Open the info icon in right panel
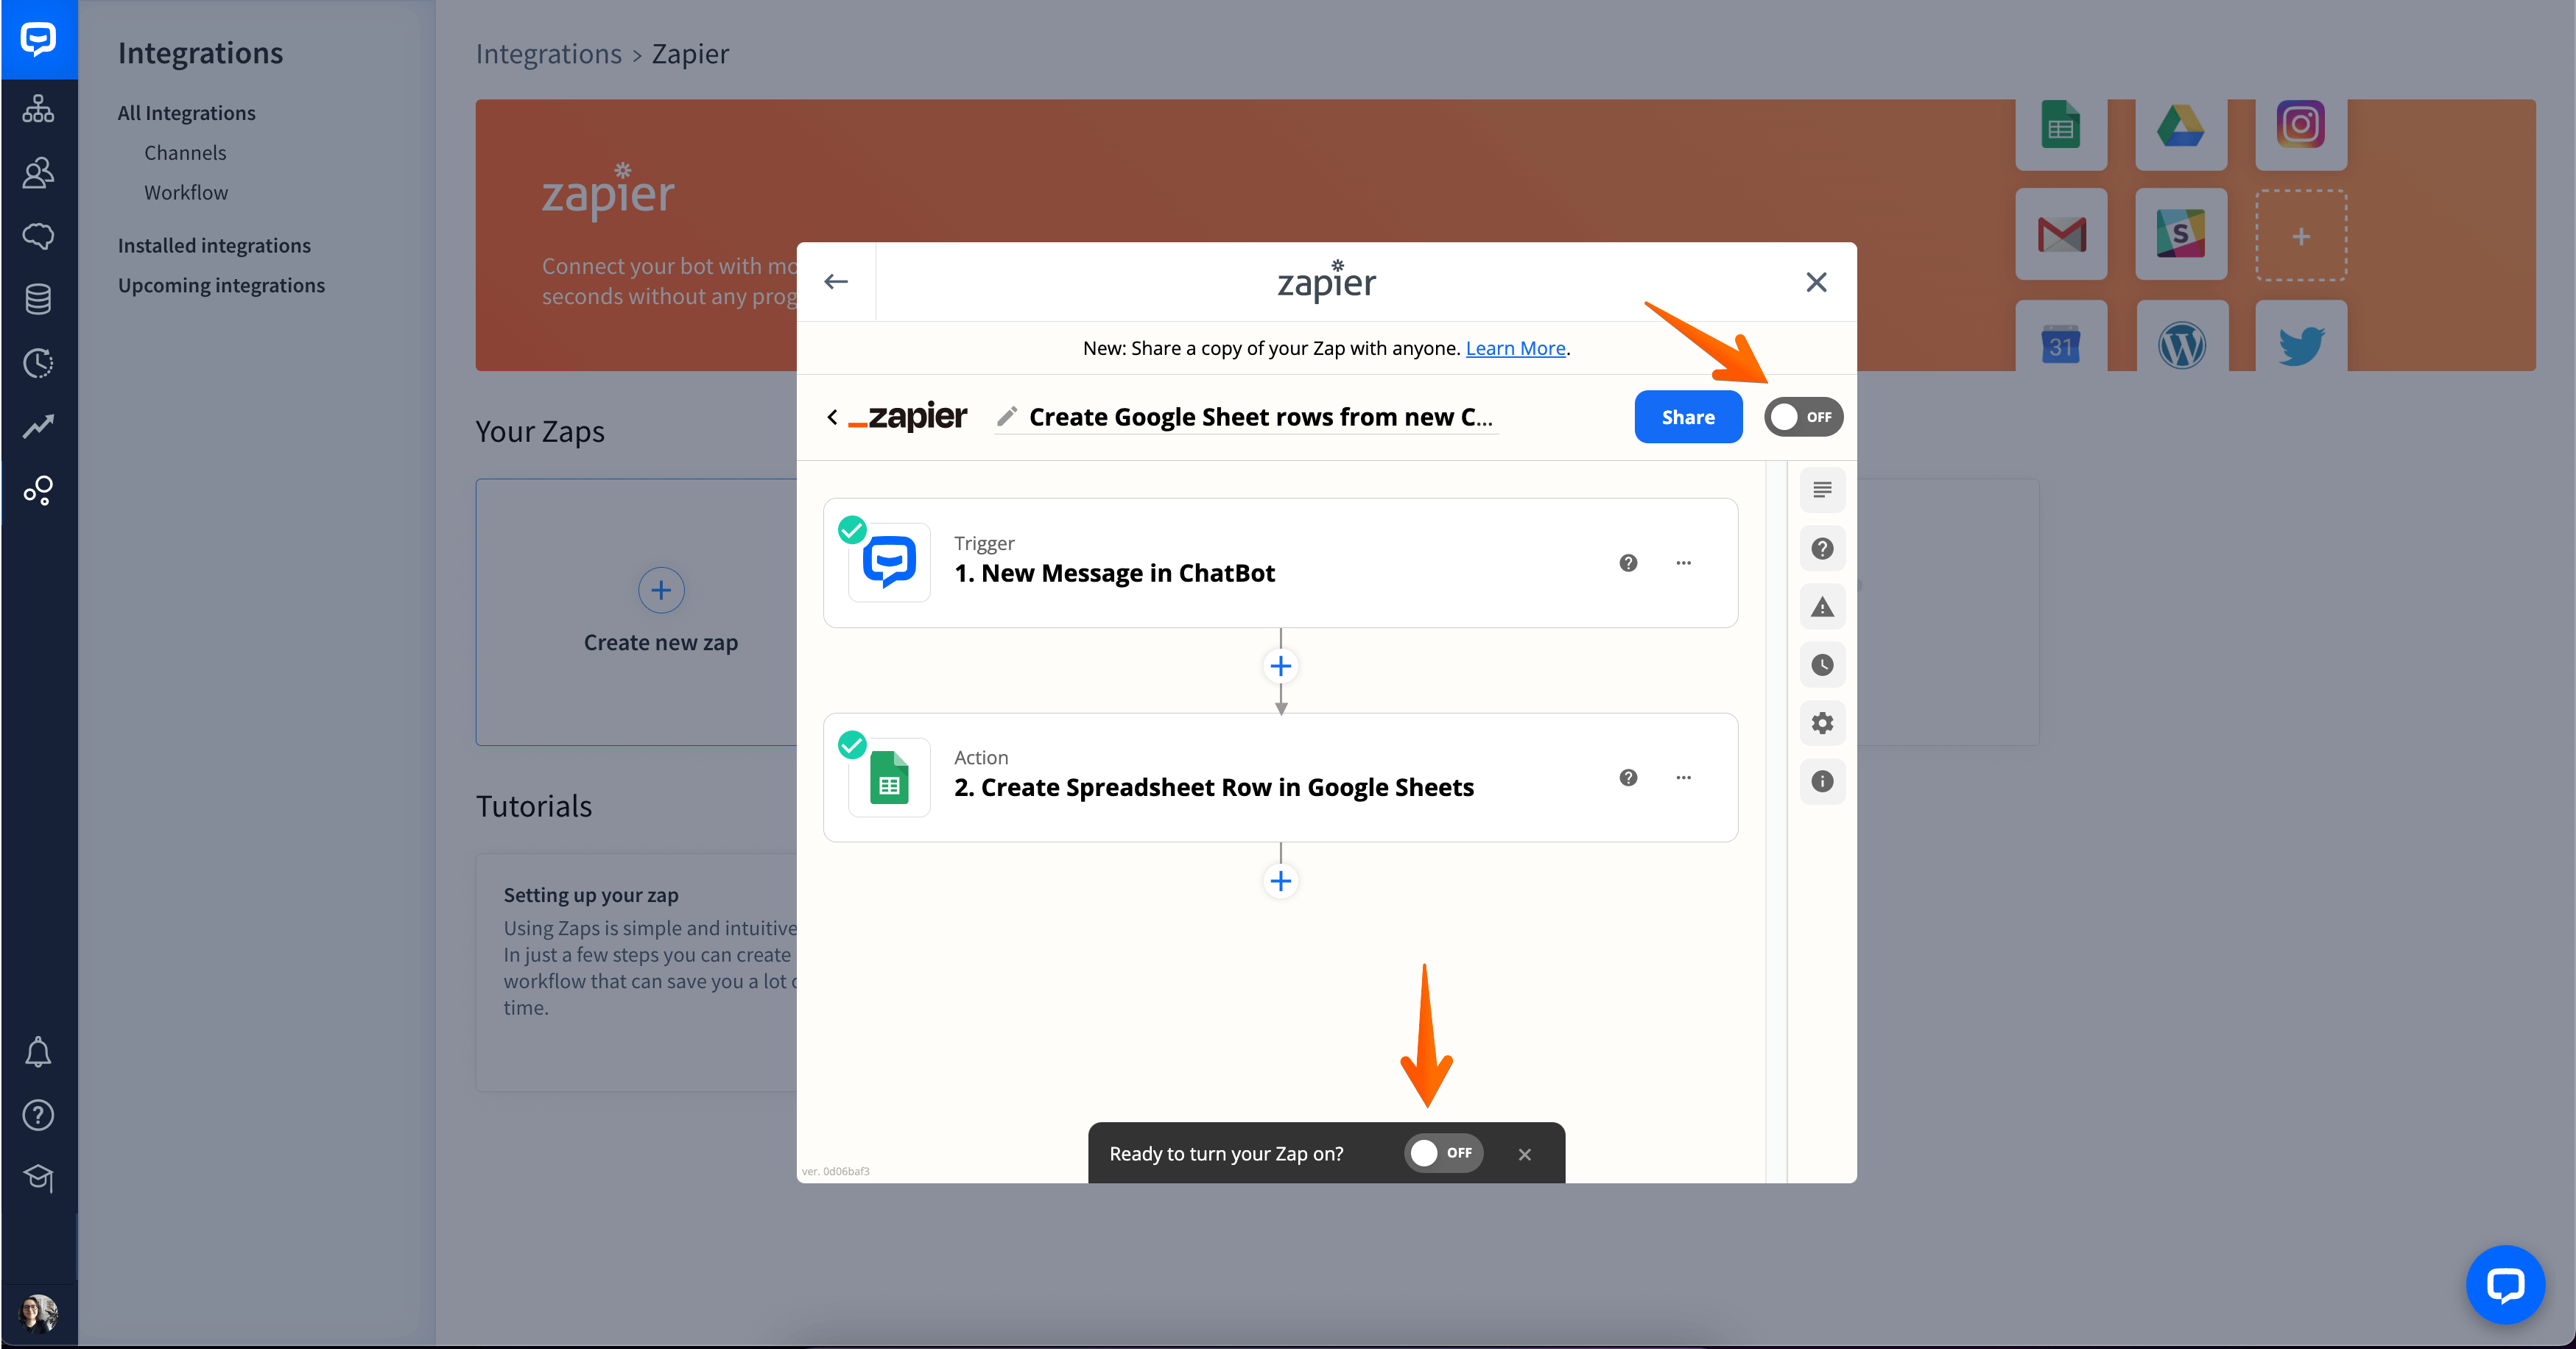Viewport: 2576px width, 1349px height. pyautogui.click(x=1822, y=781)
